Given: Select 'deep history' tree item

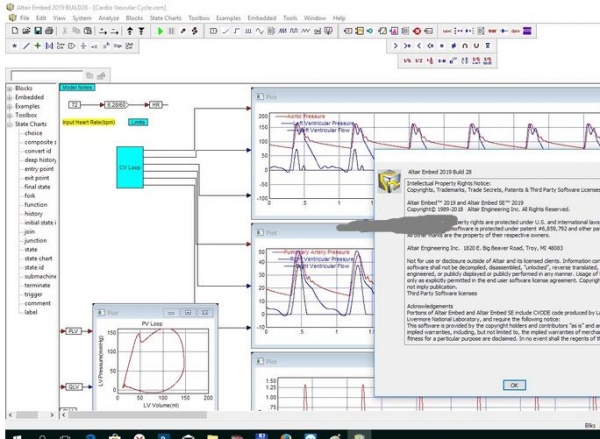Looking at the screenshot, I should [x=40, y=160].
